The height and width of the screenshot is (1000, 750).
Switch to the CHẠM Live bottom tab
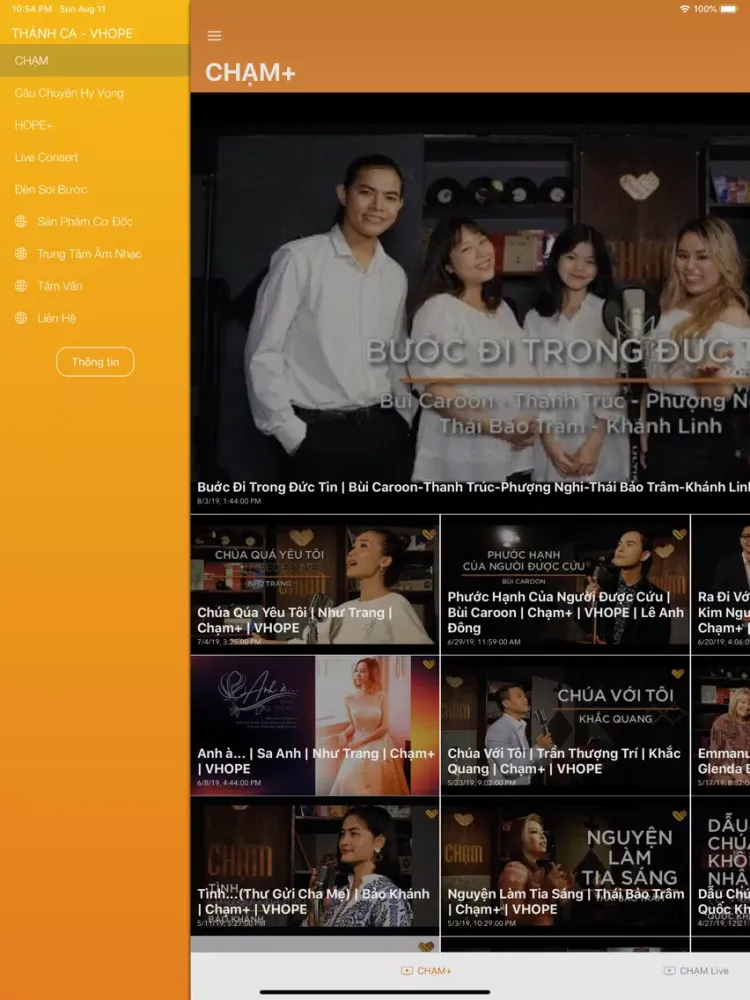696,971
